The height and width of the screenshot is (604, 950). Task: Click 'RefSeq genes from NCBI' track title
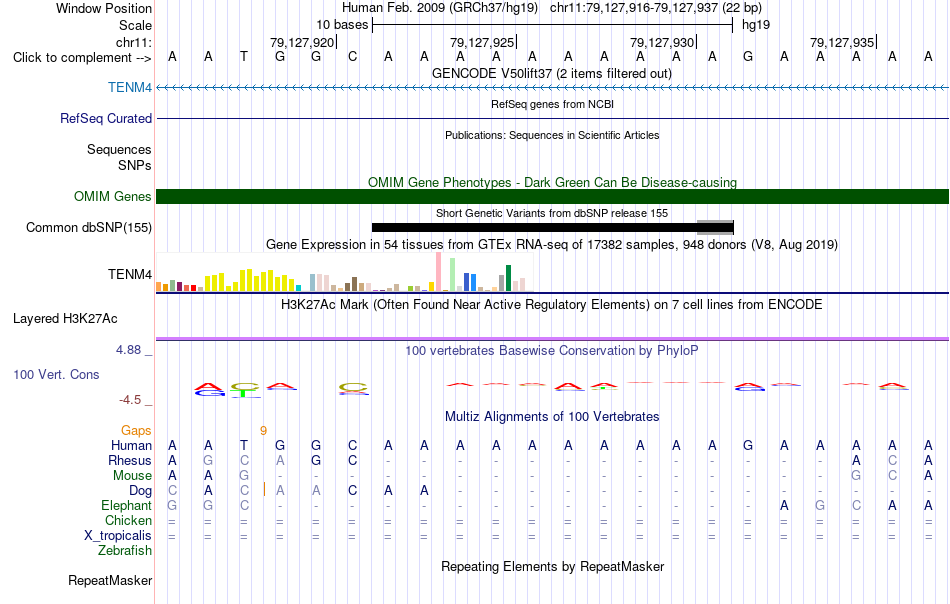pos(553,104)
